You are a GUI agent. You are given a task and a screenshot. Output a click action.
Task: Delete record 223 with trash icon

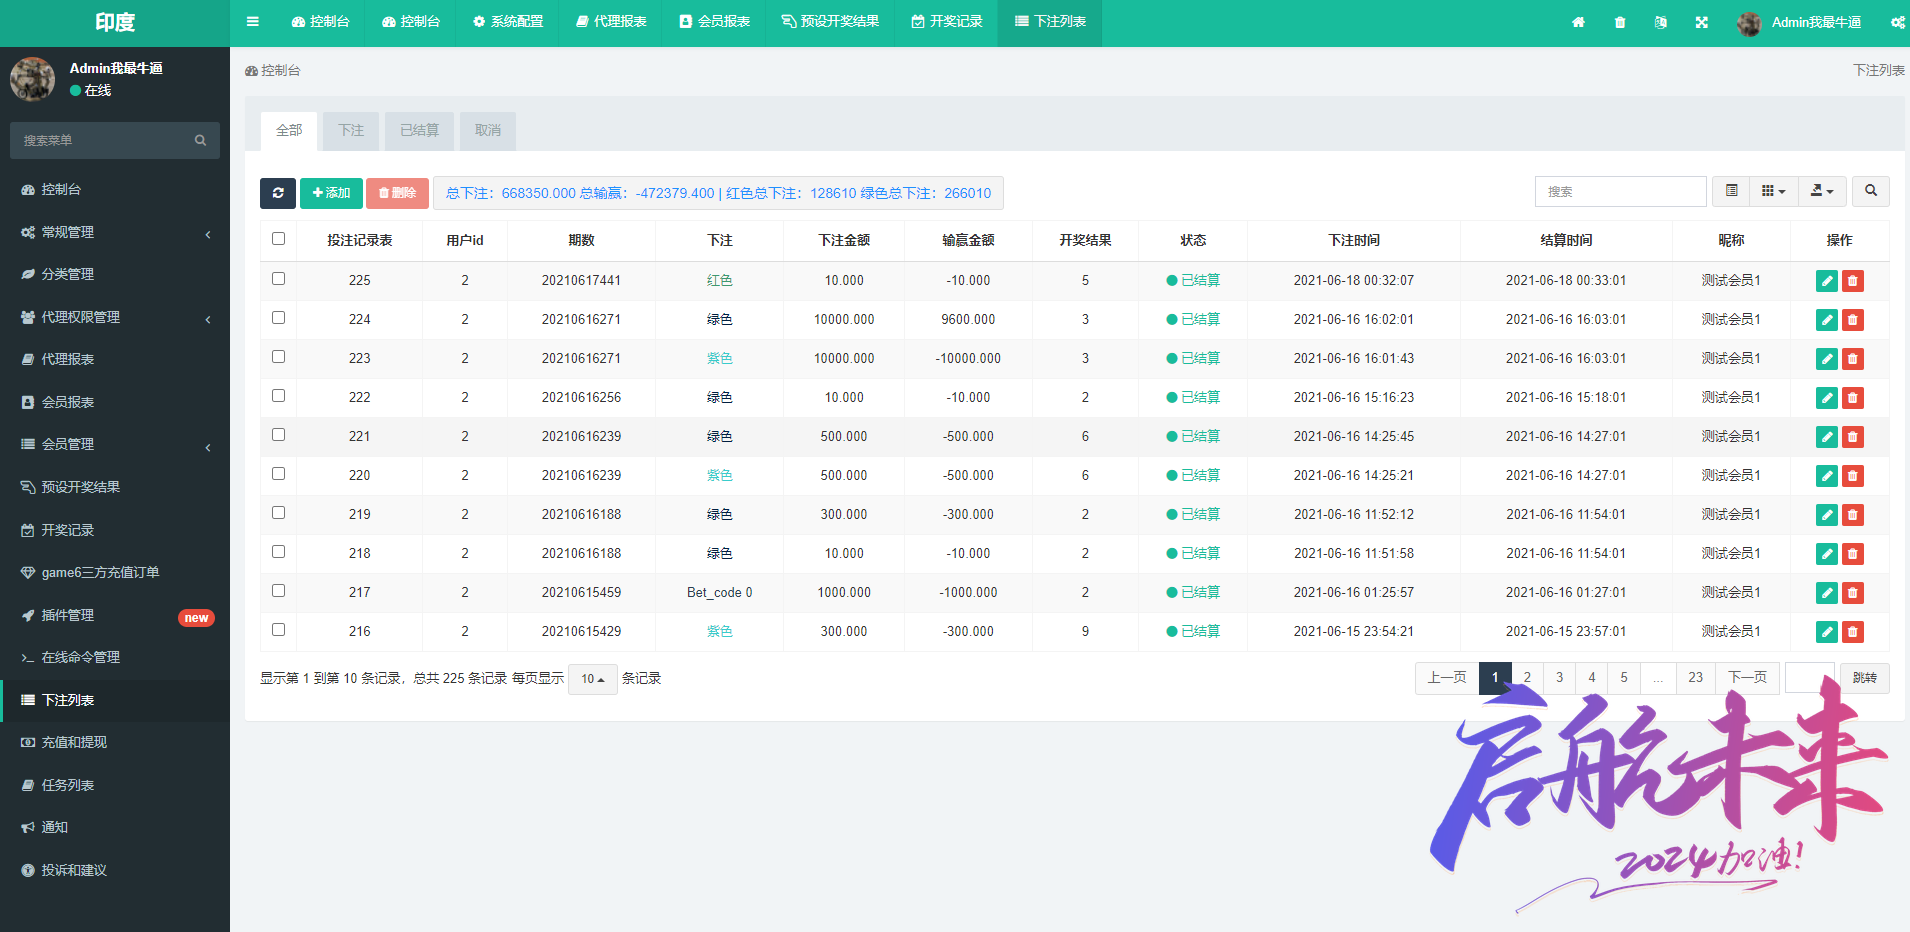point(1853,359)
